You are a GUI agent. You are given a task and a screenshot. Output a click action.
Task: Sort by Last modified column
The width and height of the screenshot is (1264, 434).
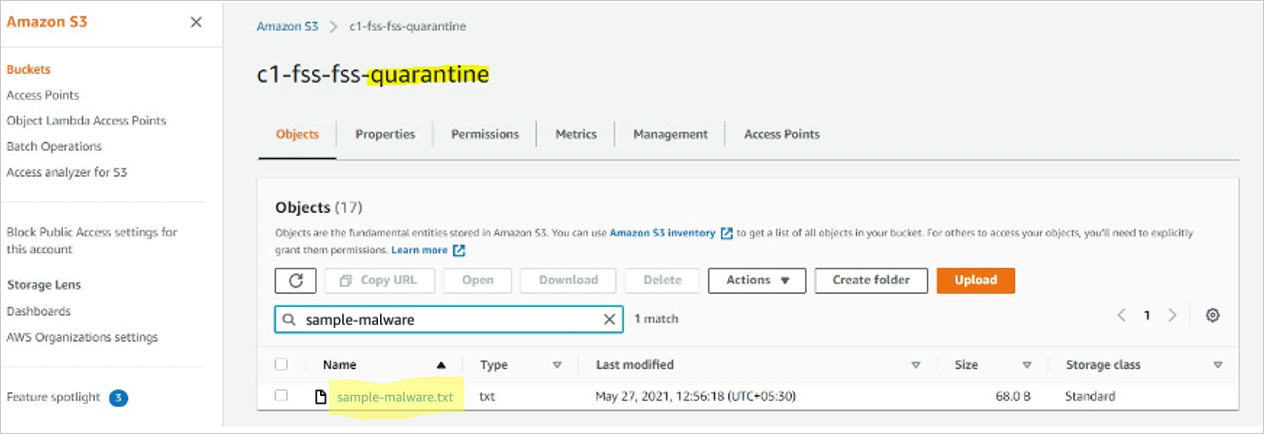coord(916,365)
